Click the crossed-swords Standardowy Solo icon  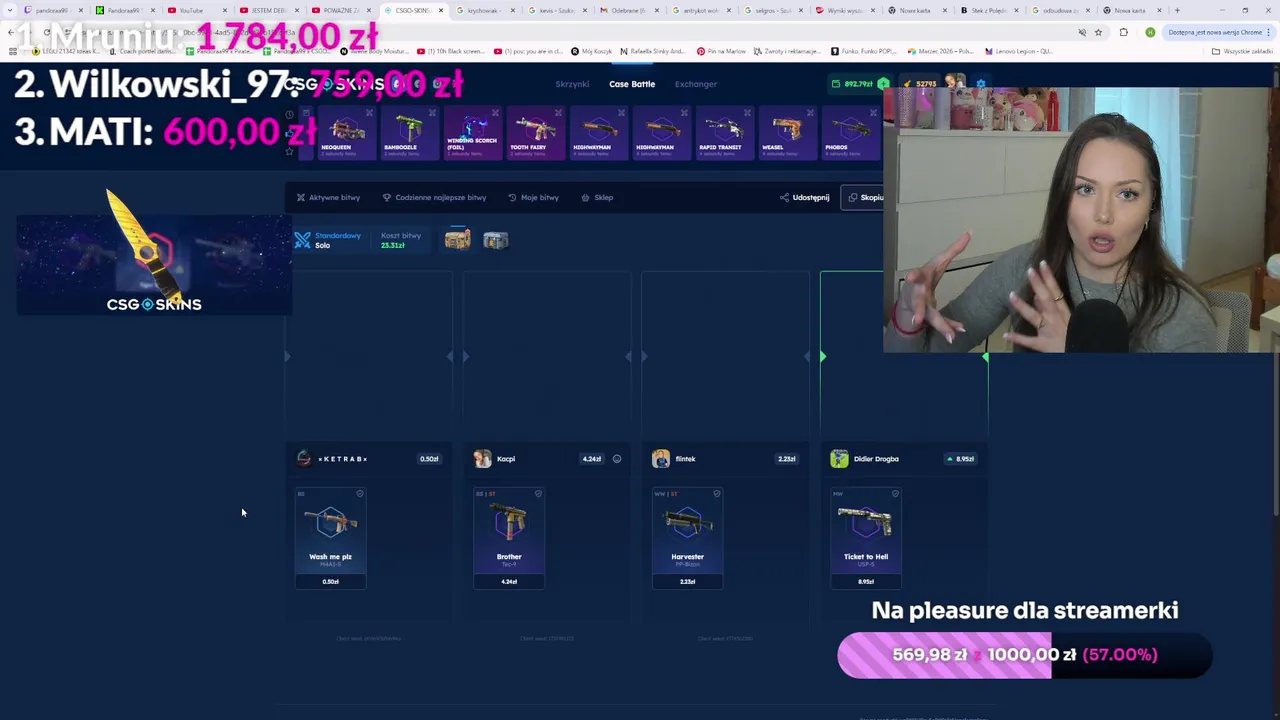302,240
